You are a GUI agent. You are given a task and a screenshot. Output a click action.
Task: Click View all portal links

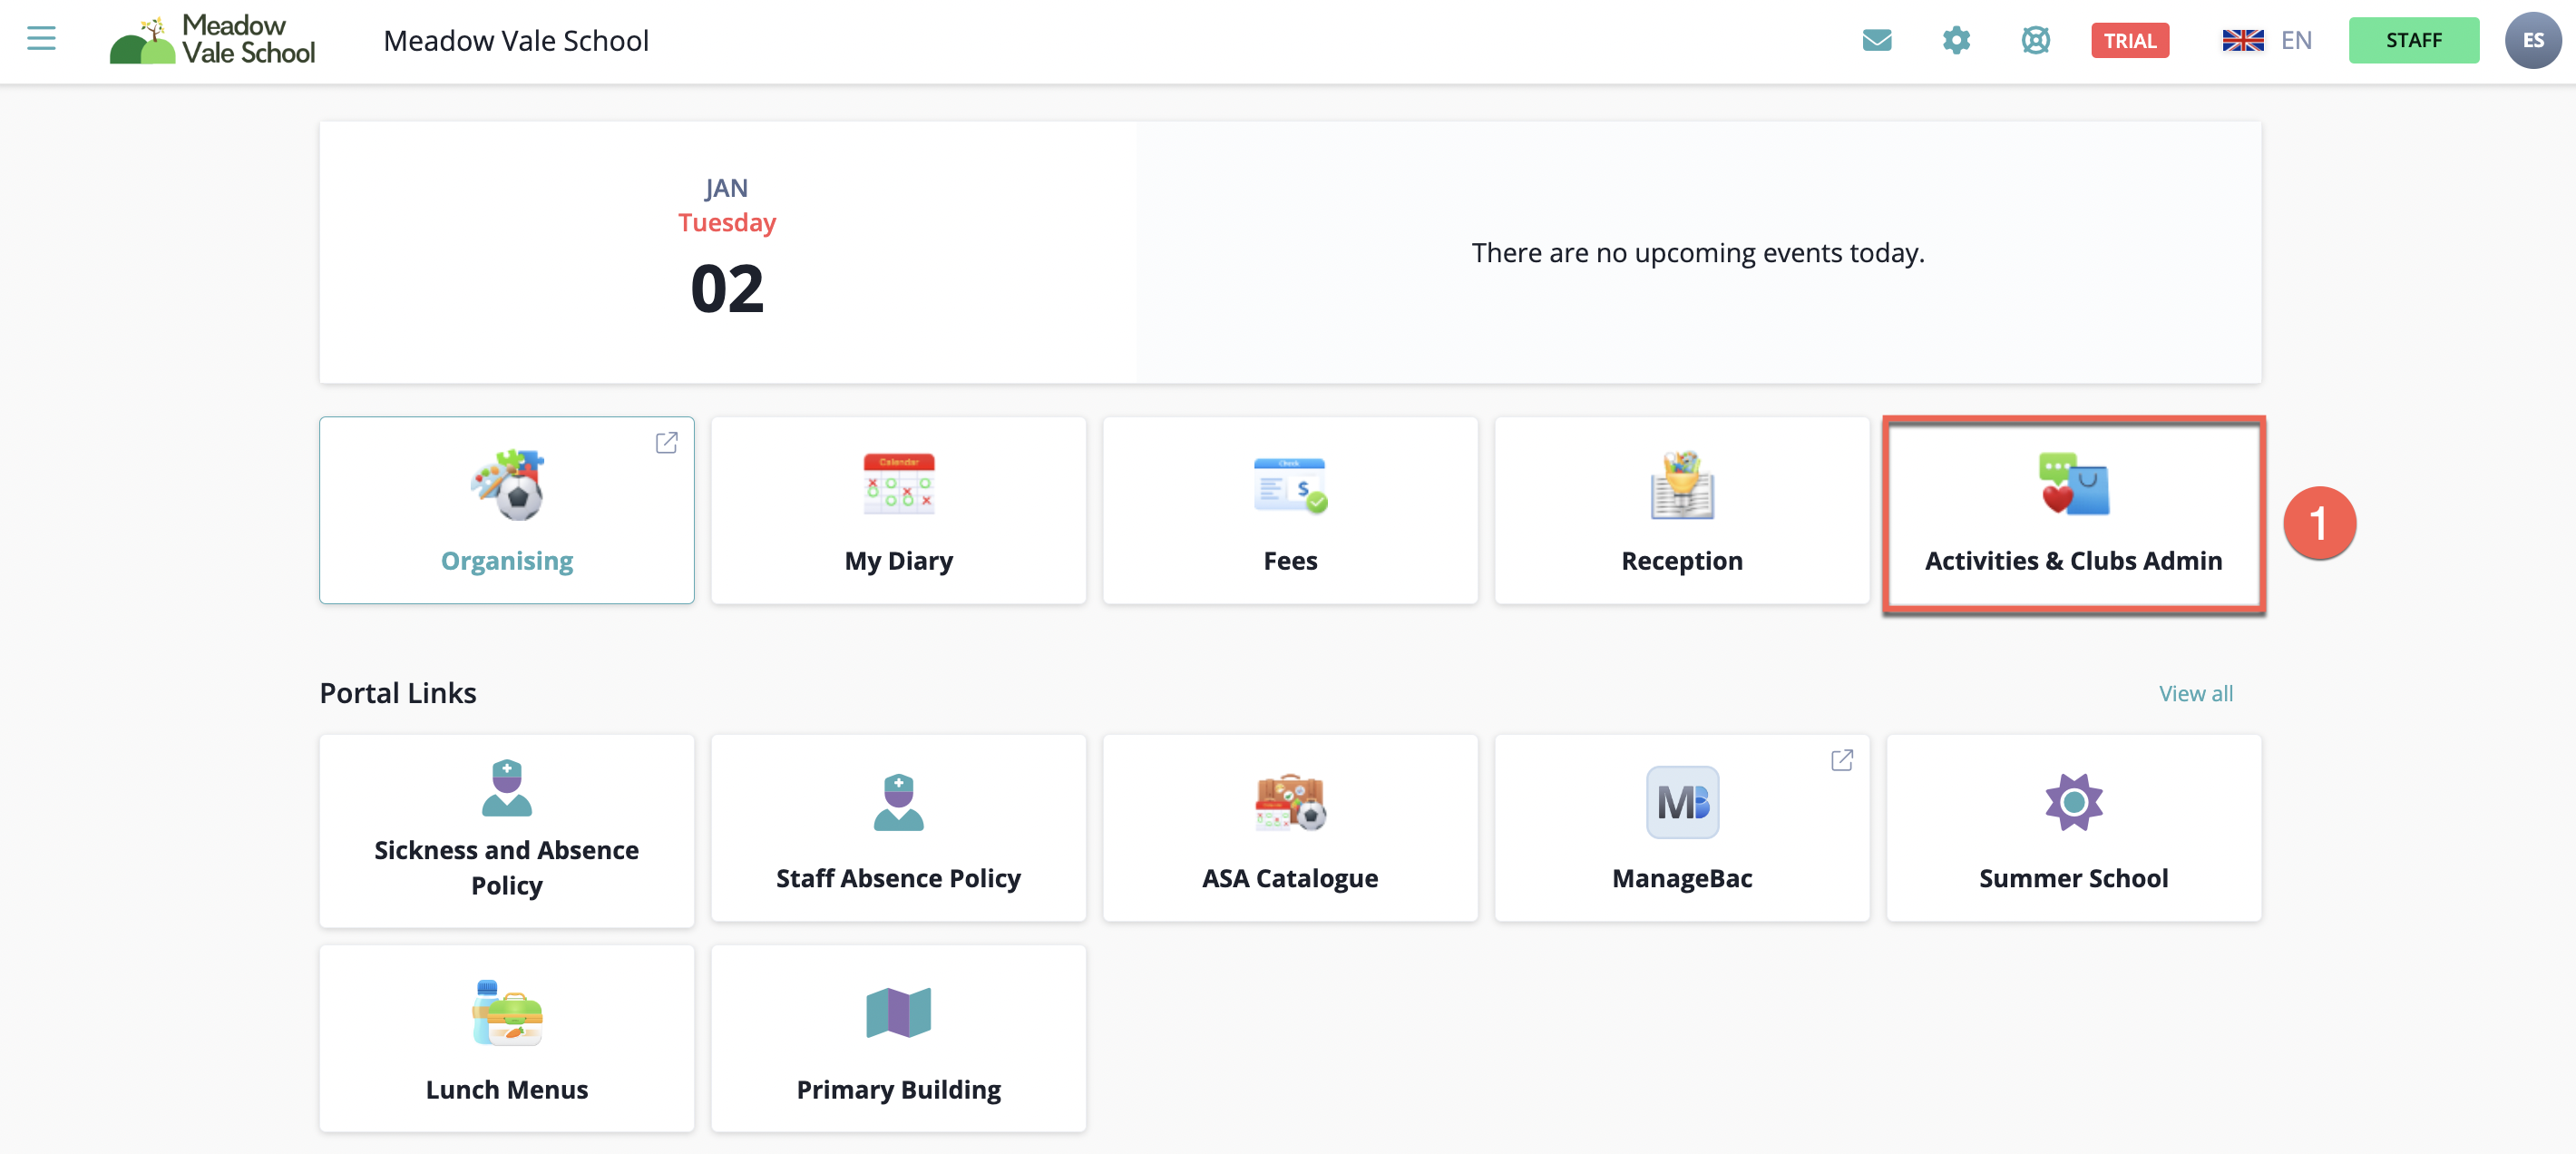2194,693
